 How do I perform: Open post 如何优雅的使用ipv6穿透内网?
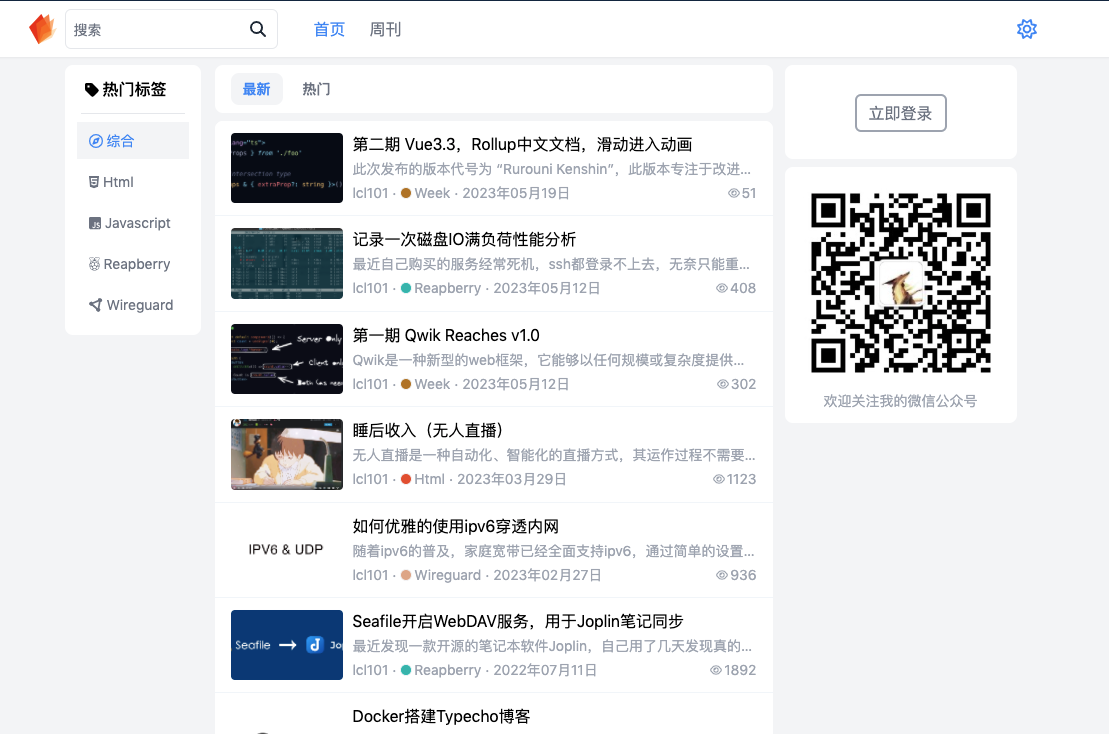pos(455,526)
